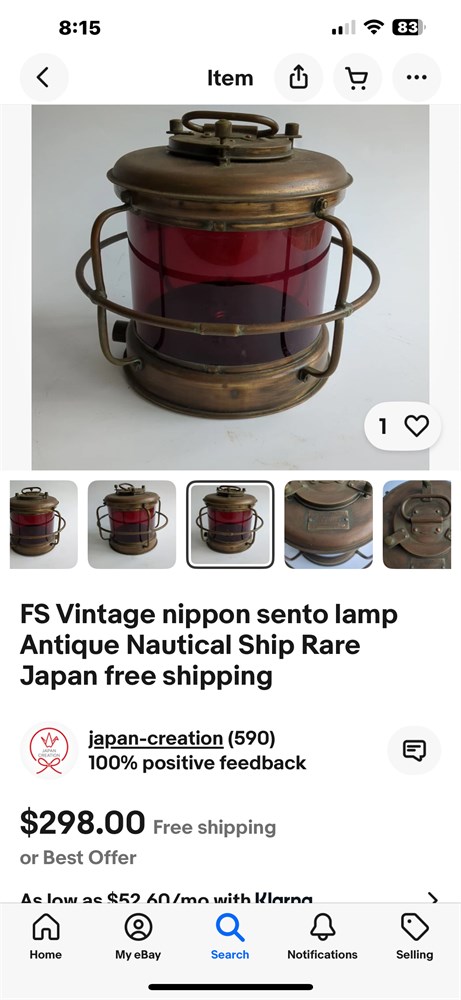Open the share icon
Image resolution: width=461 pixels, height=1000 pixels.
click(x=298, y=78)
